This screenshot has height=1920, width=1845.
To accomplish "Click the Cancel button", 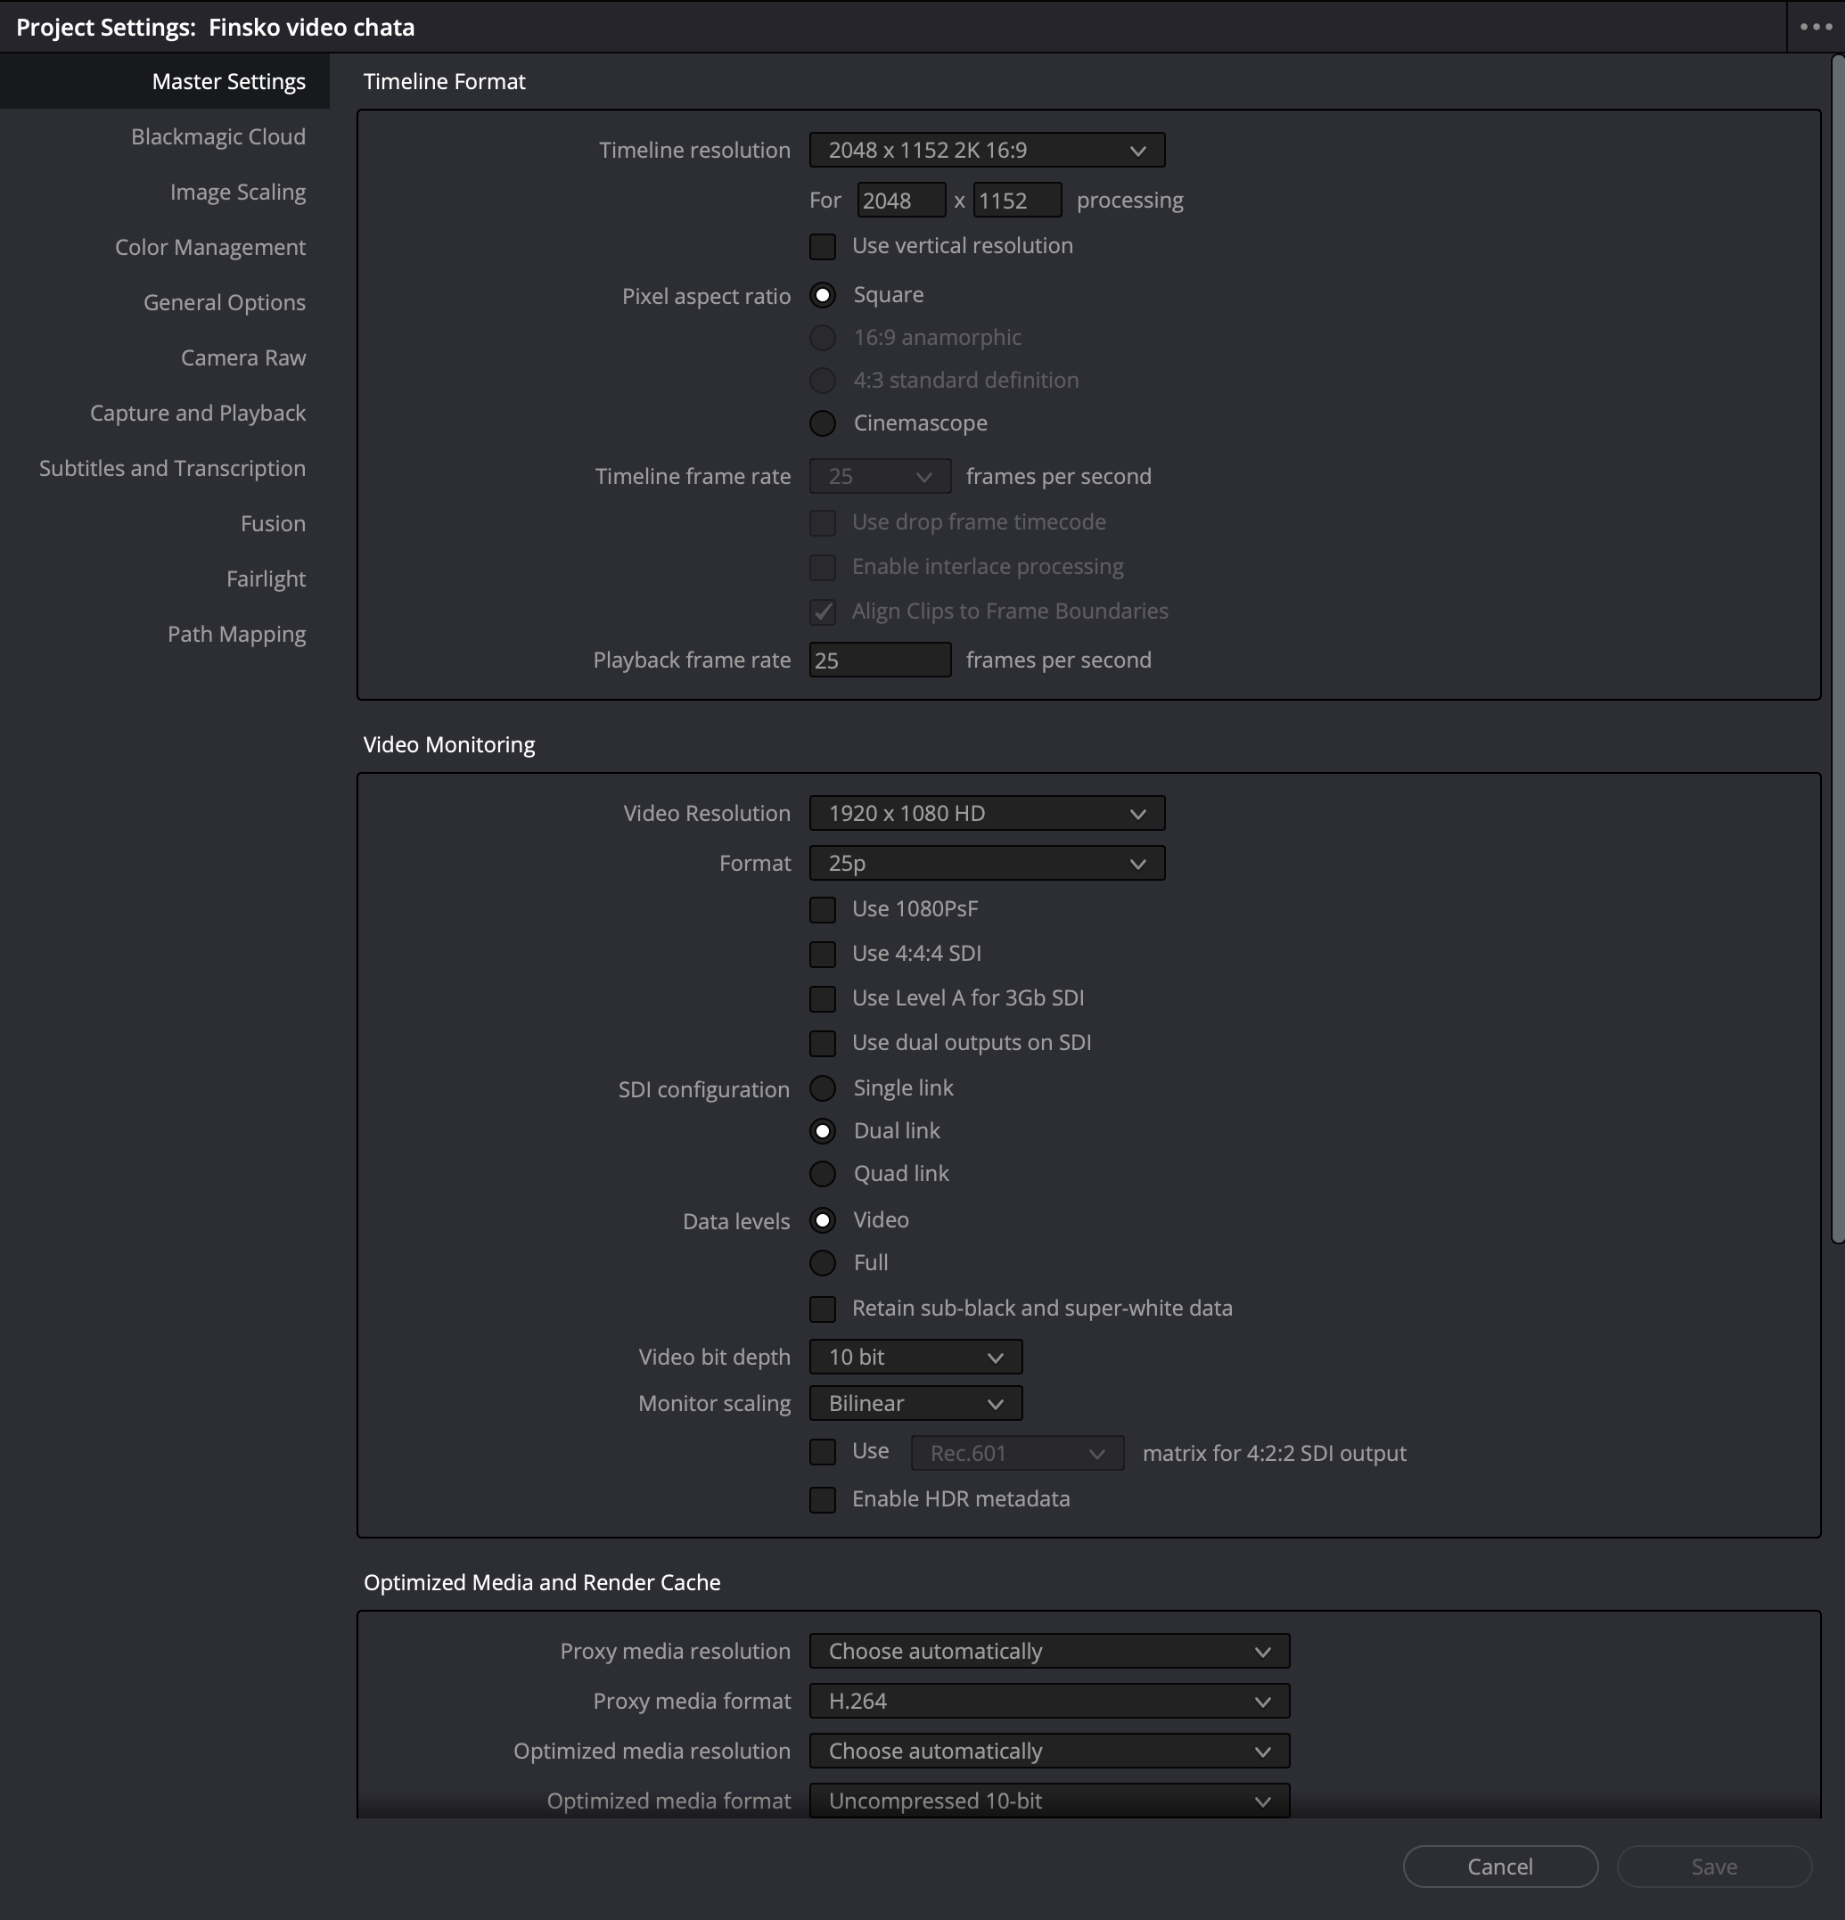I will [x=1499, y=1866].
